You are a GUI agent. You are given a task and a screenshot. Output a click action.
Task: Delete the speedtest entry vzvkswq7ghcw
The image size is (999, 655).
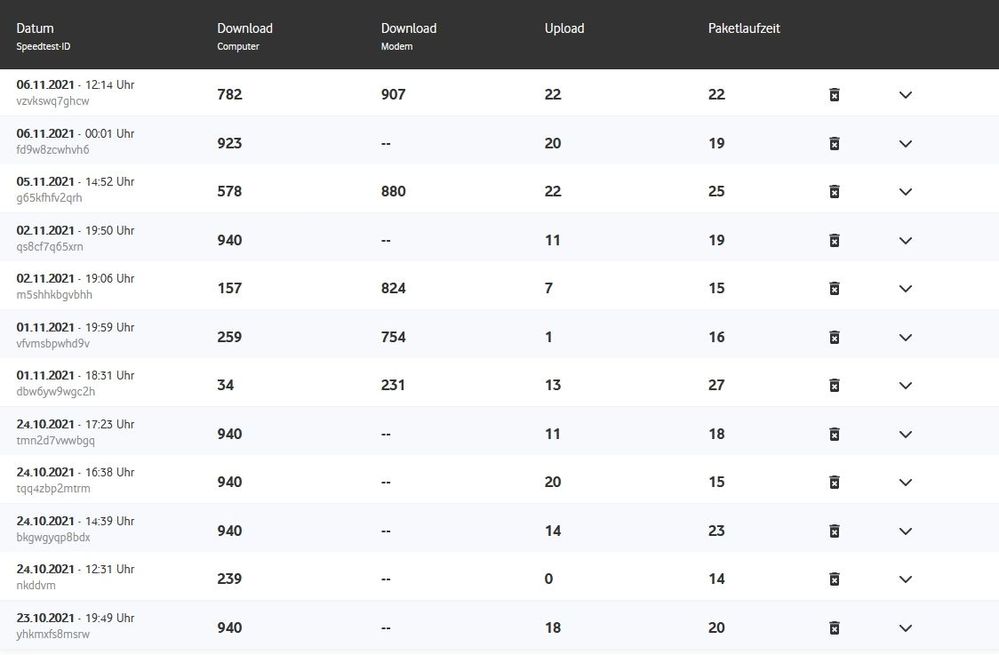pyautogui.click(x=834, y=95)
